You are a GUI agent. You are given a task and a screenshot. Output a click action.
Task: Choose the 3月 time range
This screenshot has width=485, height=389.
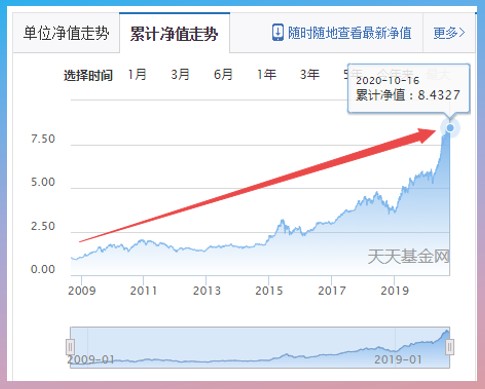click(180, 74)
